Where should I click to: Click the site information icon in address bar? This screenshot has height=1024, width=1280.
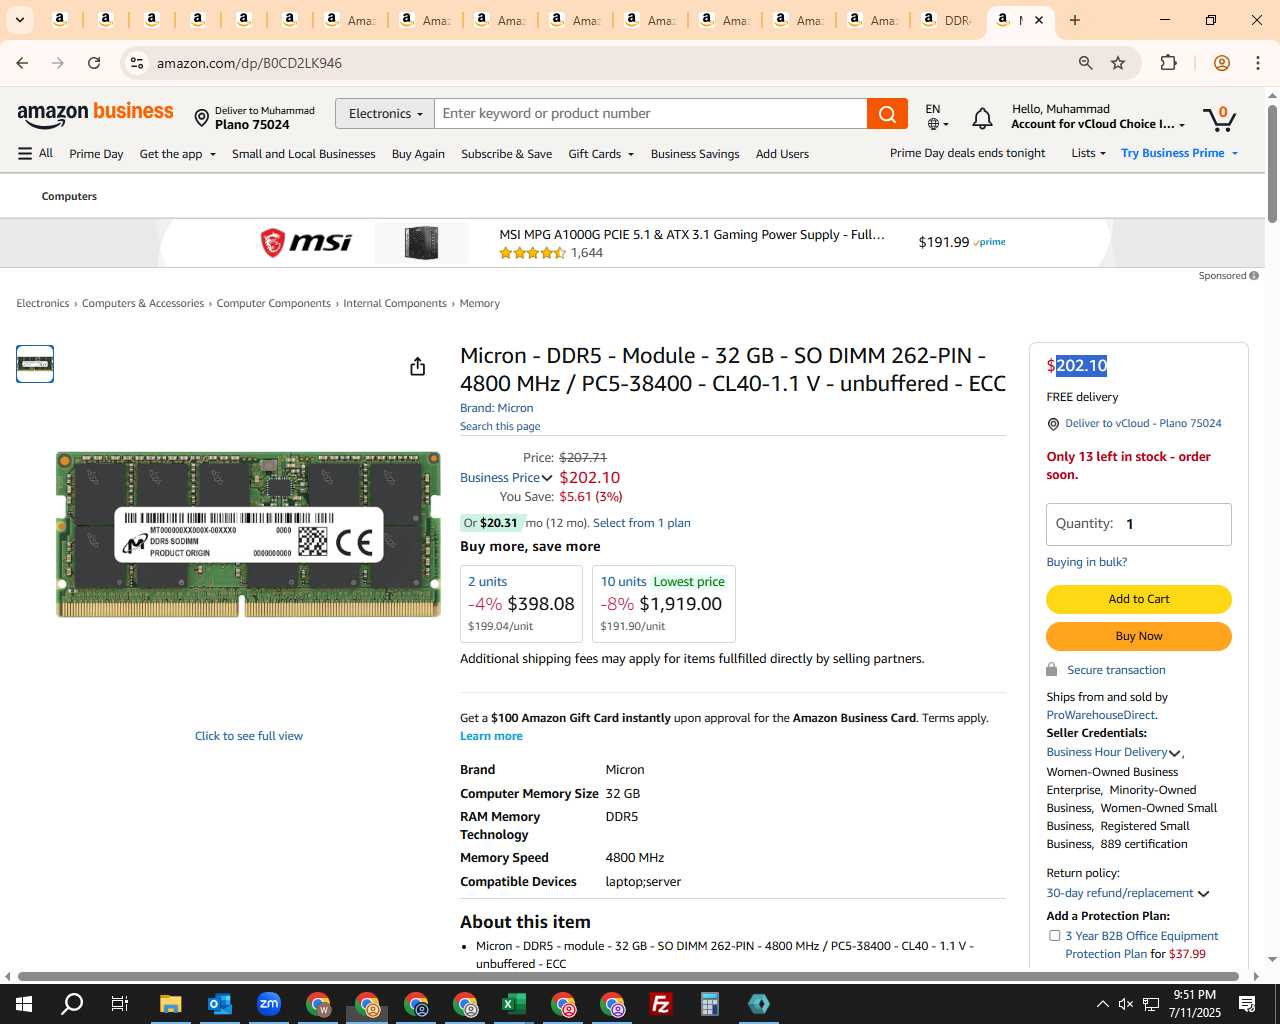tap(137, 63)
